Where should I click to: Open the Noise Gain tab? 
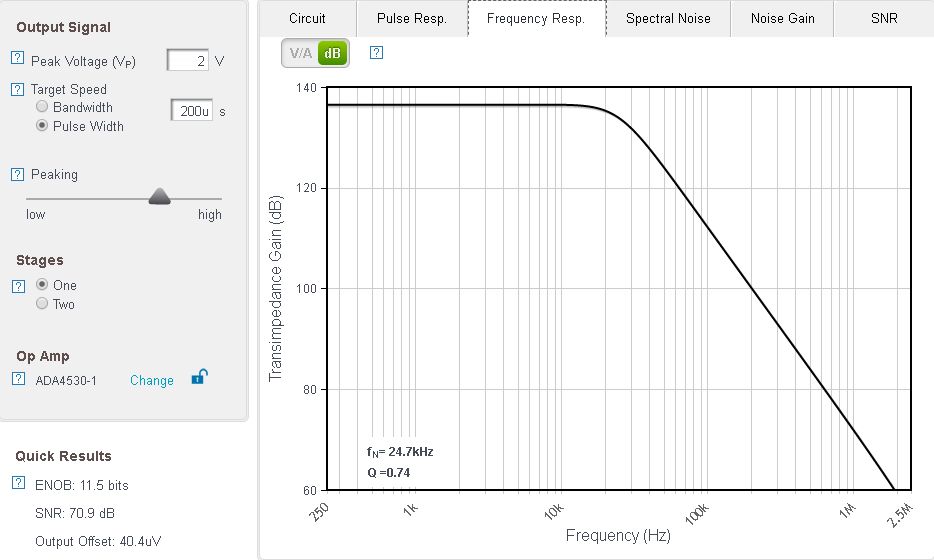782,18
